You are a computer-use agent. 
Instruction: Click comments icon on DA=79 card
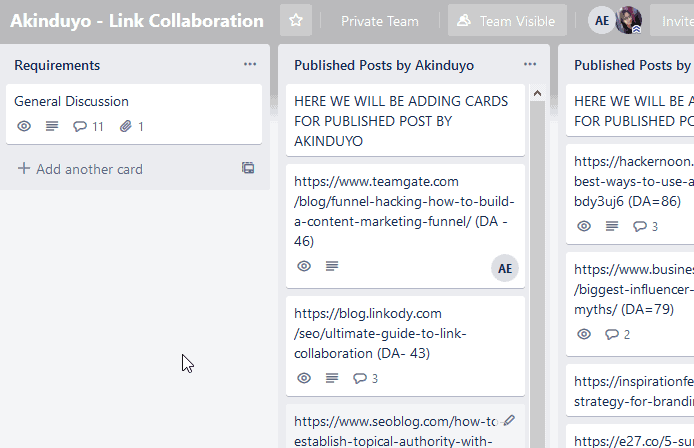coord(617,334)
